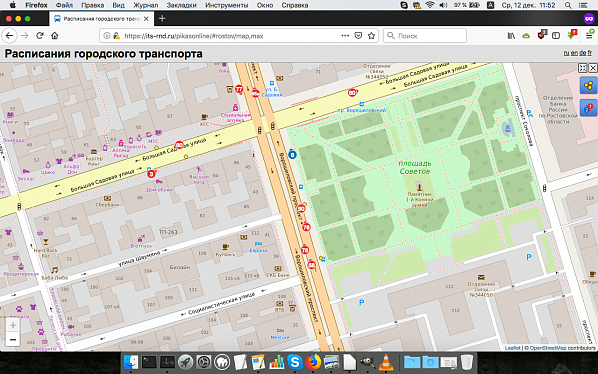Viewport: 598px width, 374px height.
Task: Close the map with X icon
Action: click(593, 68)
